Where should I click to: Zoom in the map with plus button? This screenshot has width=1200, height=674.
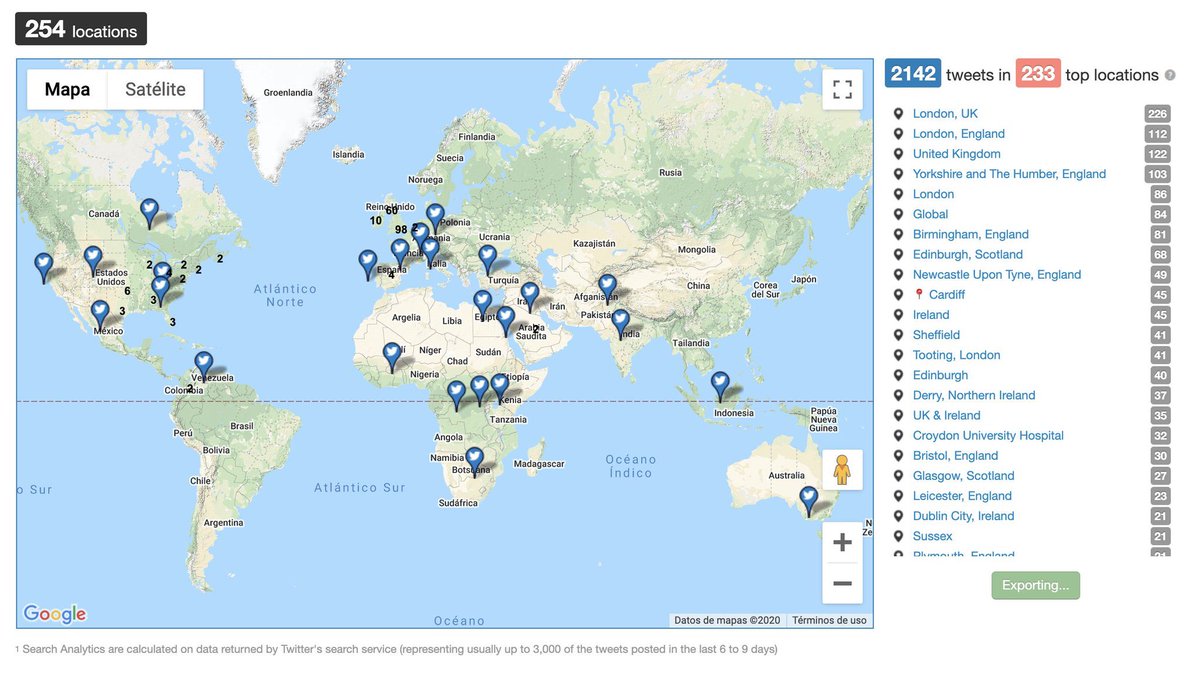coord(842,543)
